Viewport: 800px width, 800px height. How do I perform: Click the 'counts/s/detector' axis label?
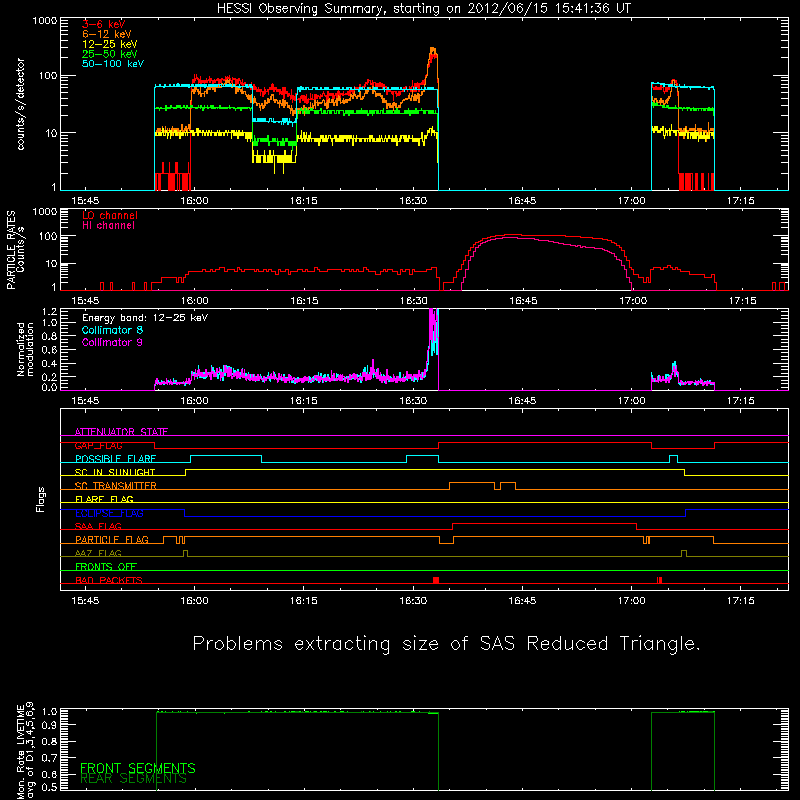[x=20, y=104]
